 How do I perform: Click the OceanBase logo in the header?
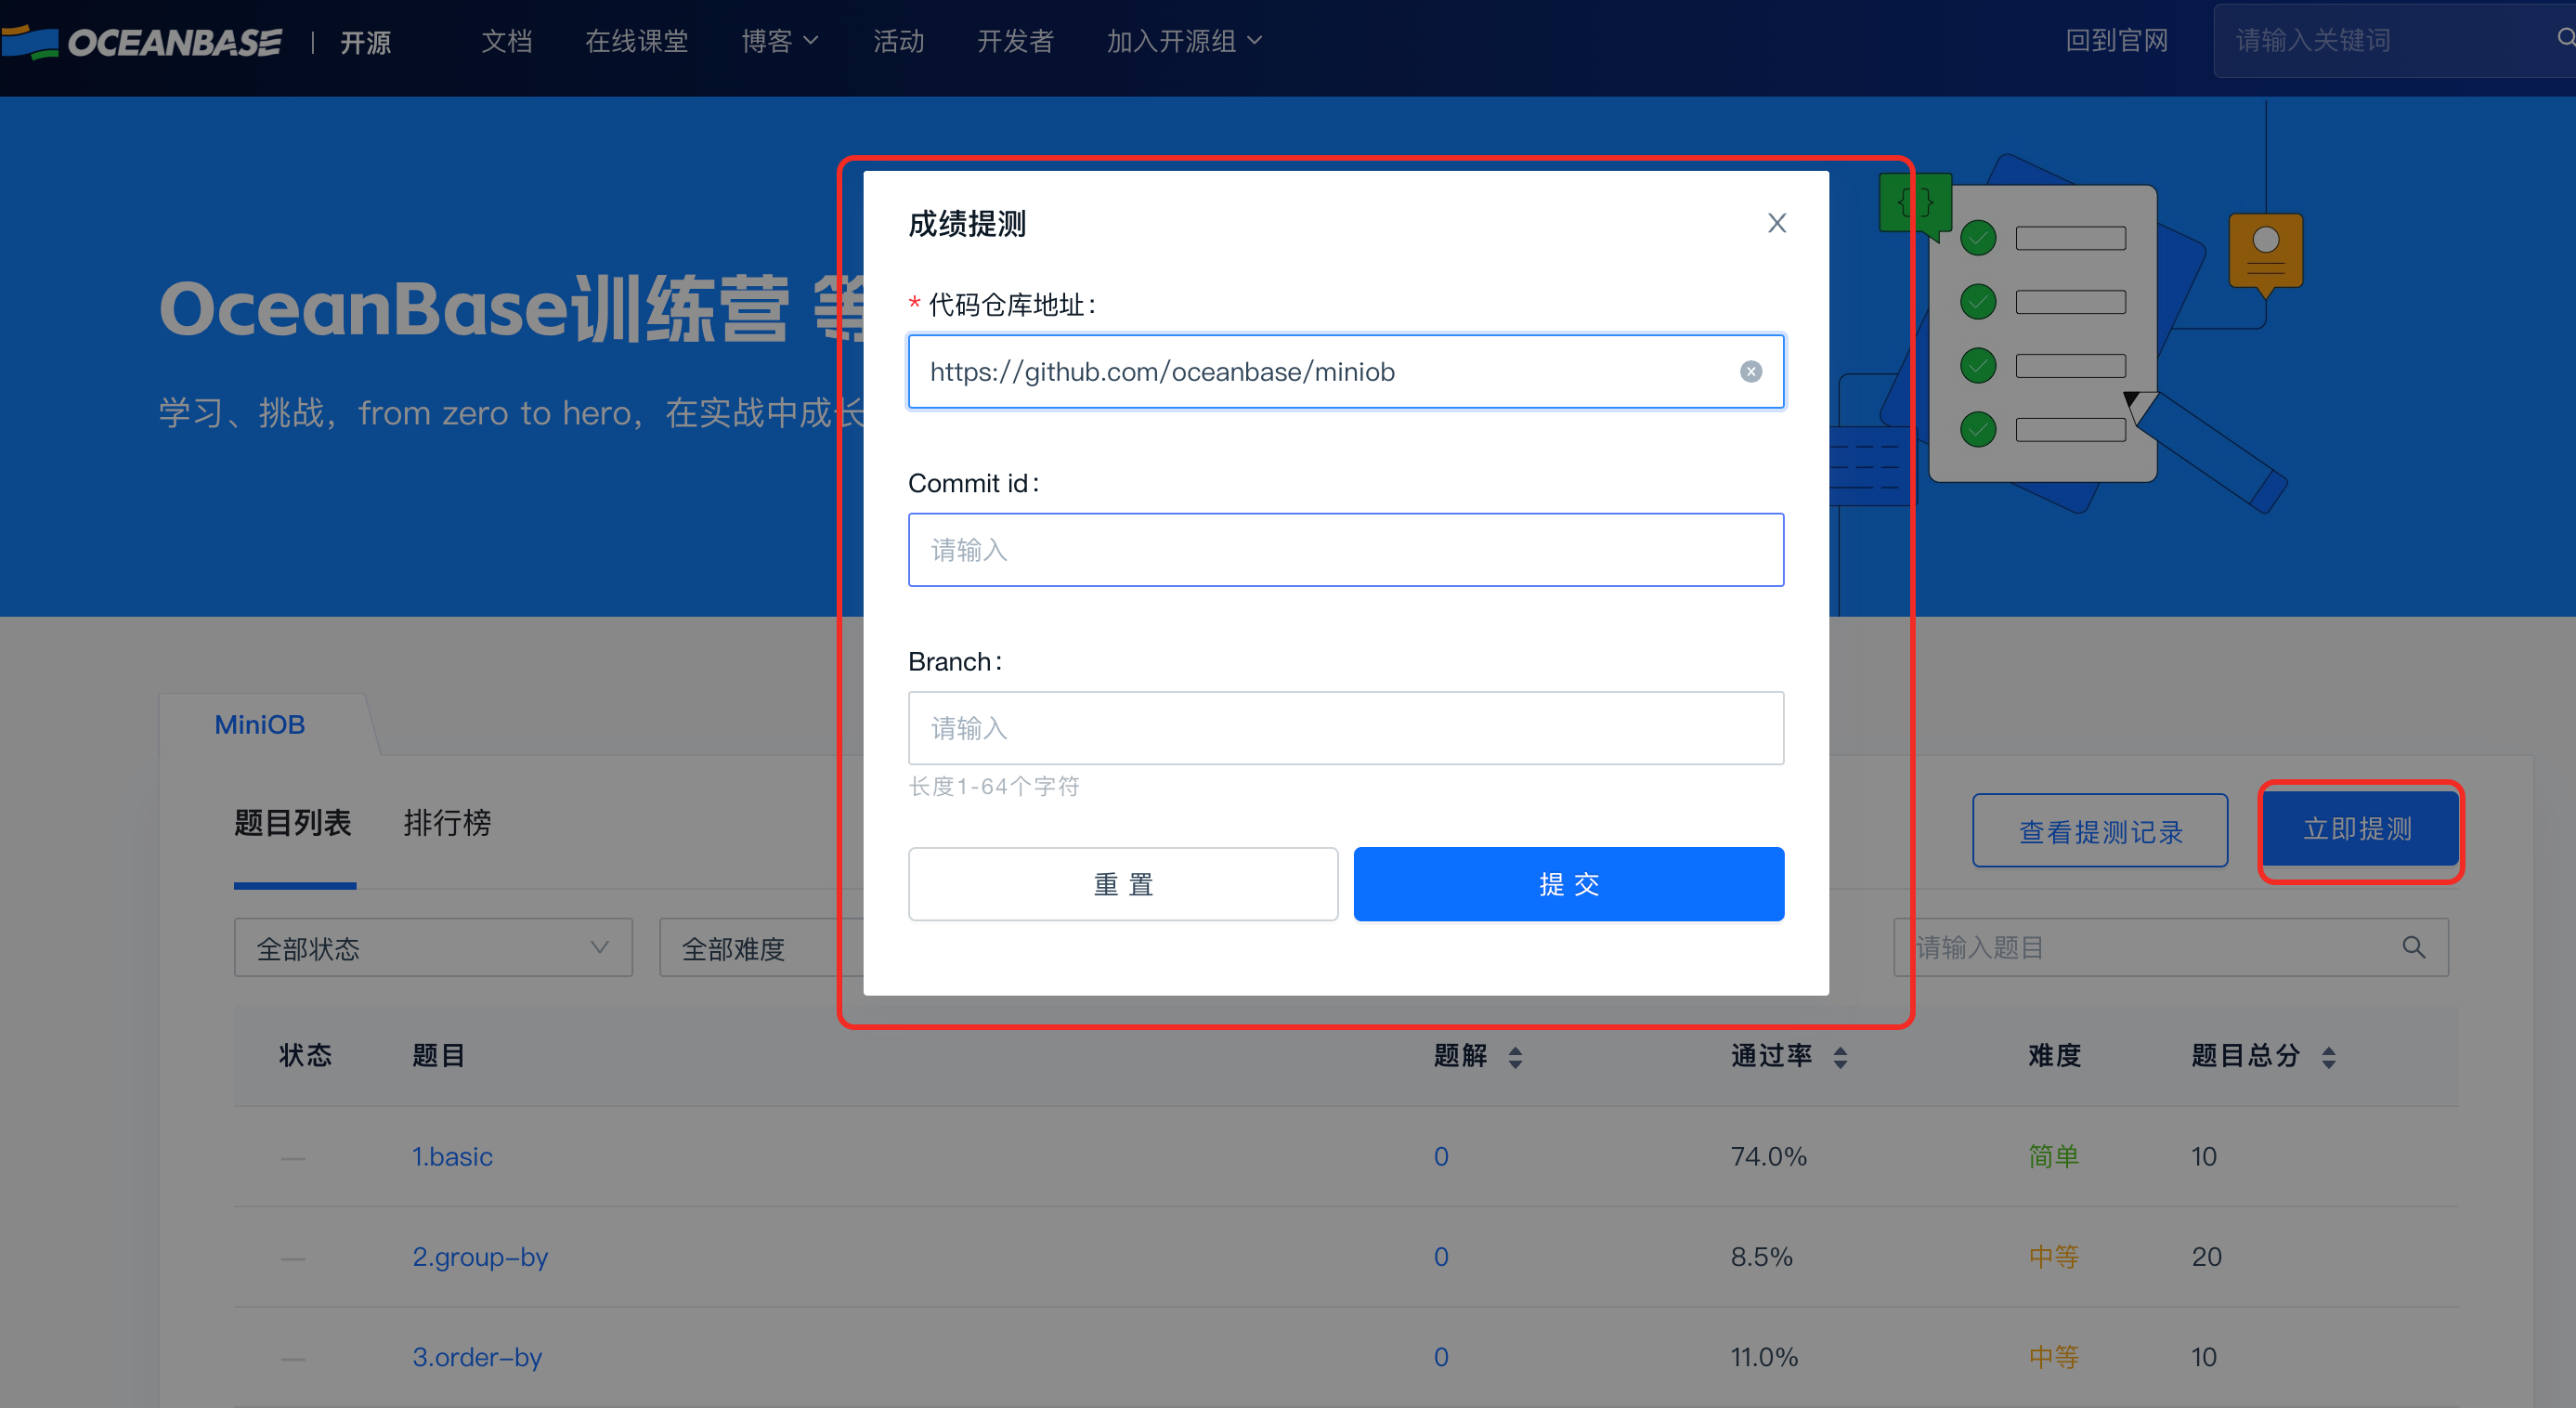(x=142, y=42)
